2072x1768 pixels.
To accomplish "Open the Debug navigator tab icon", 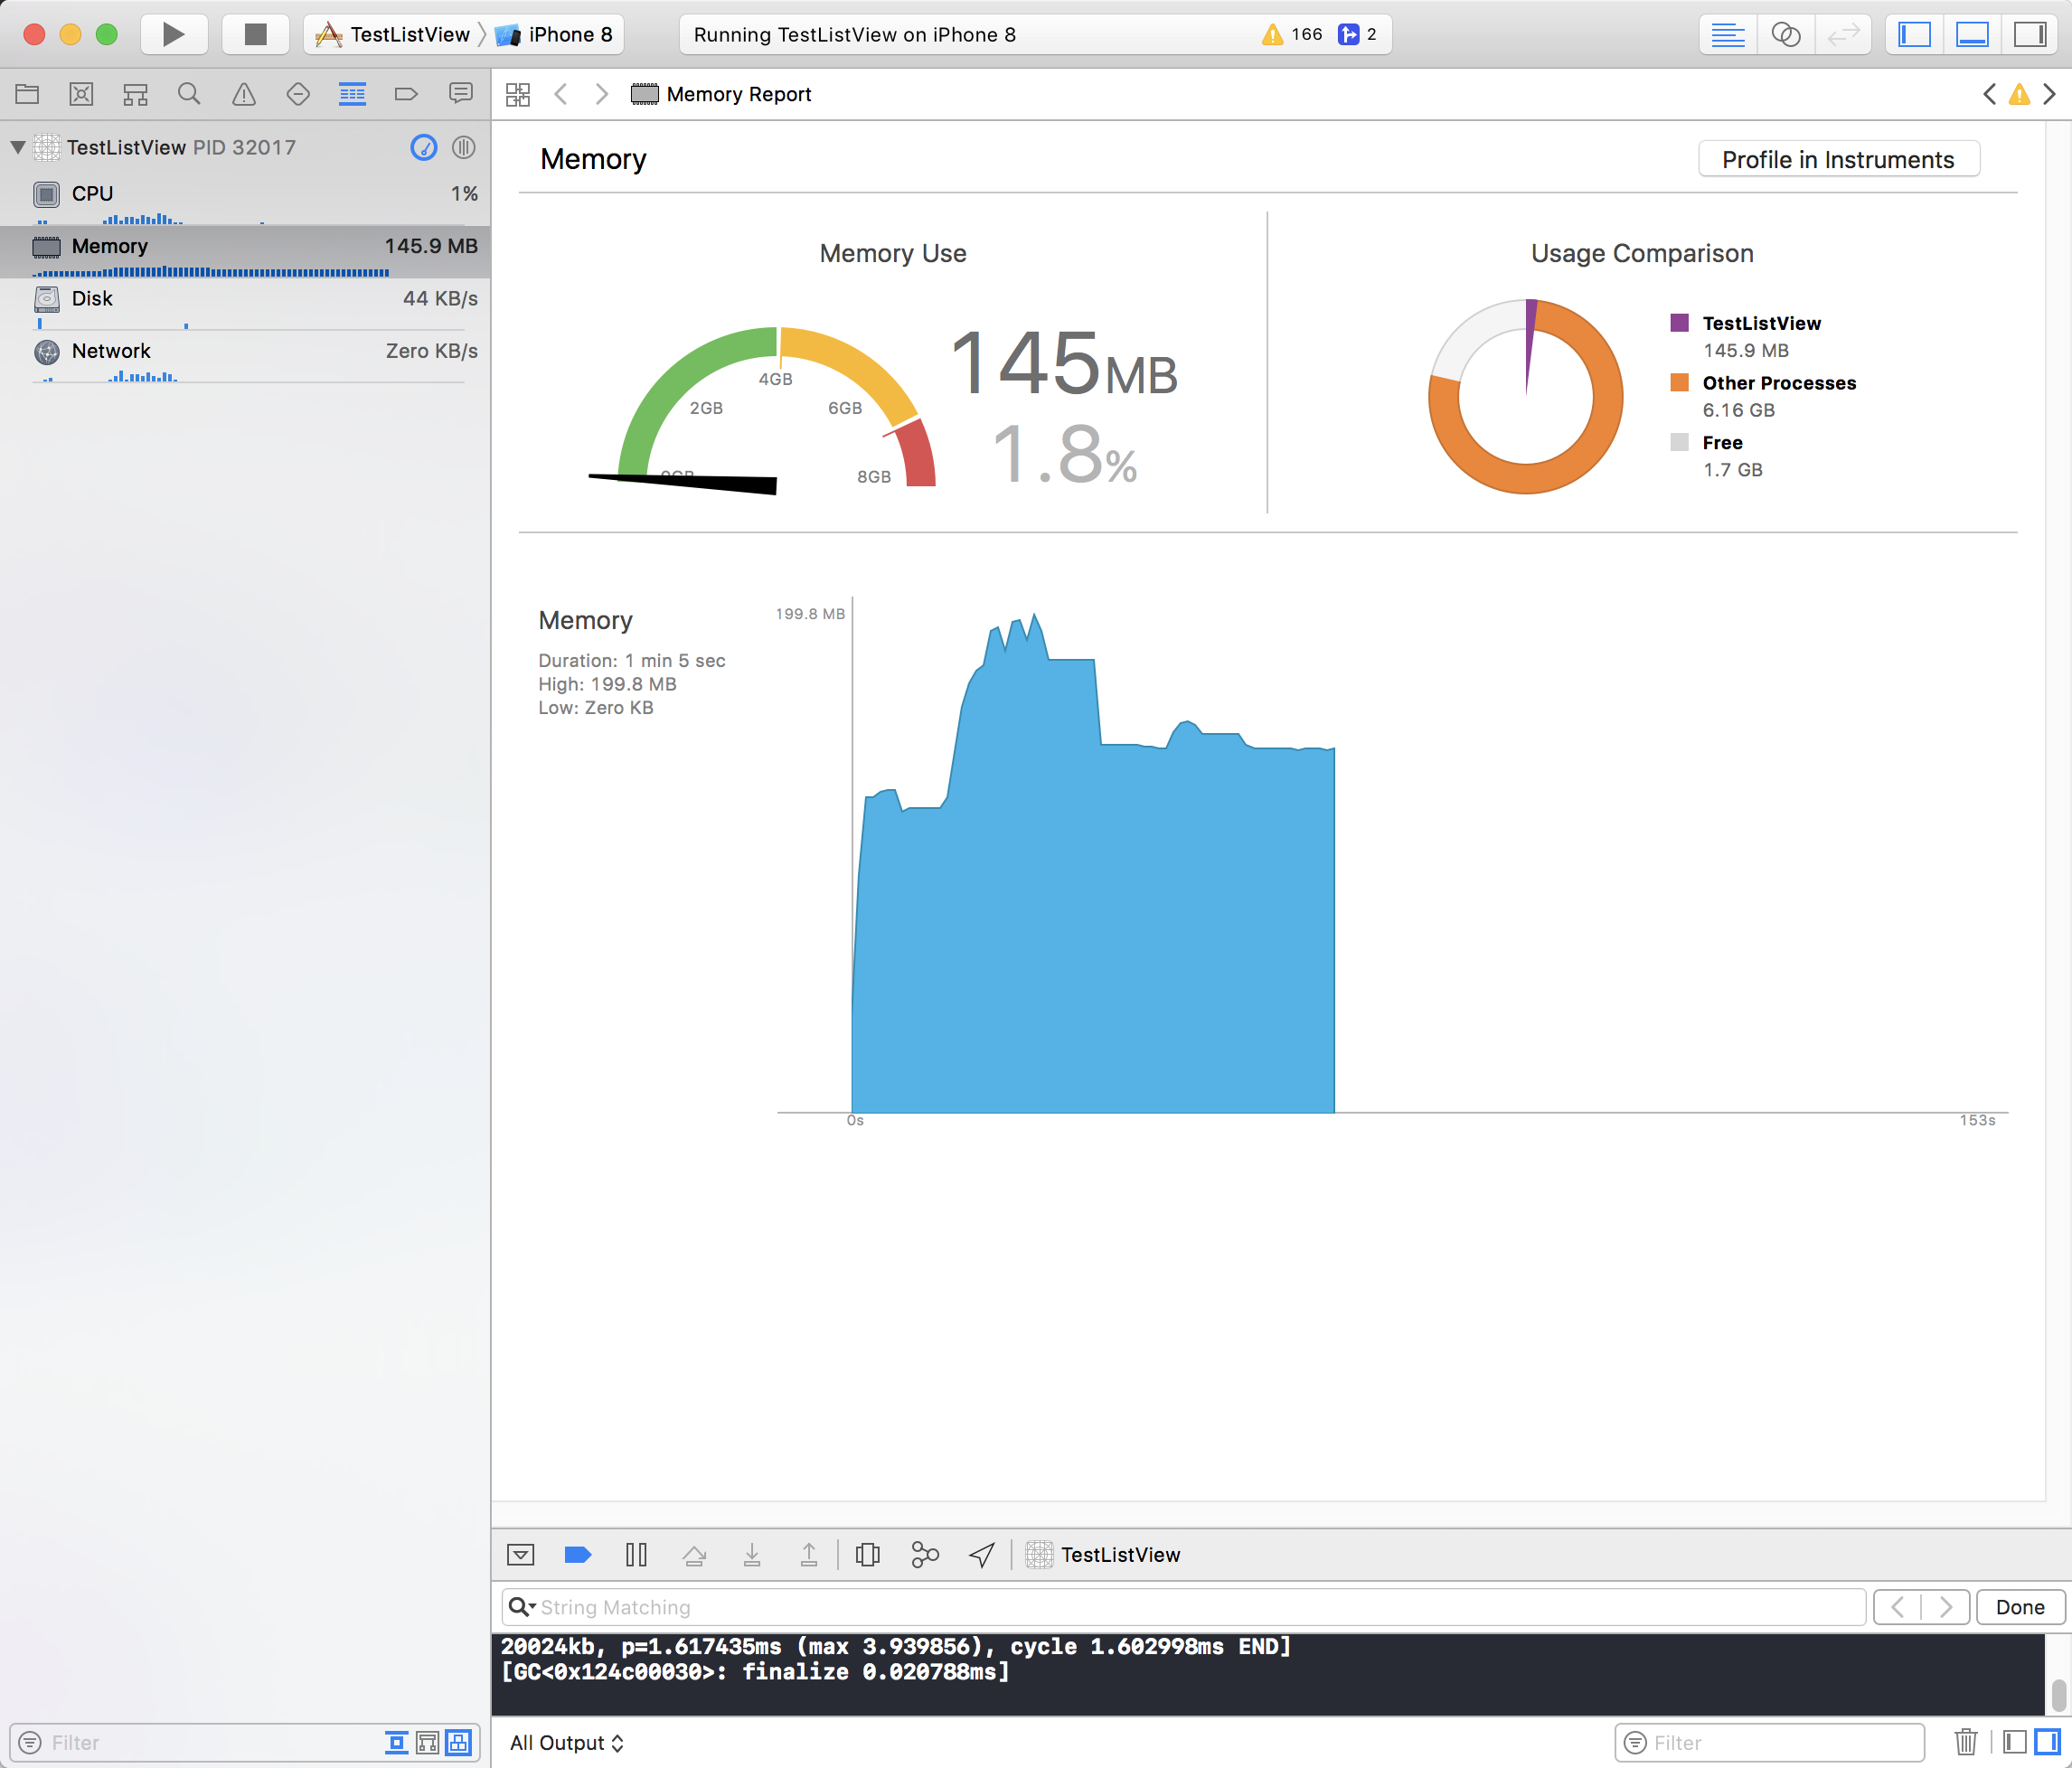I will (352, 94).
